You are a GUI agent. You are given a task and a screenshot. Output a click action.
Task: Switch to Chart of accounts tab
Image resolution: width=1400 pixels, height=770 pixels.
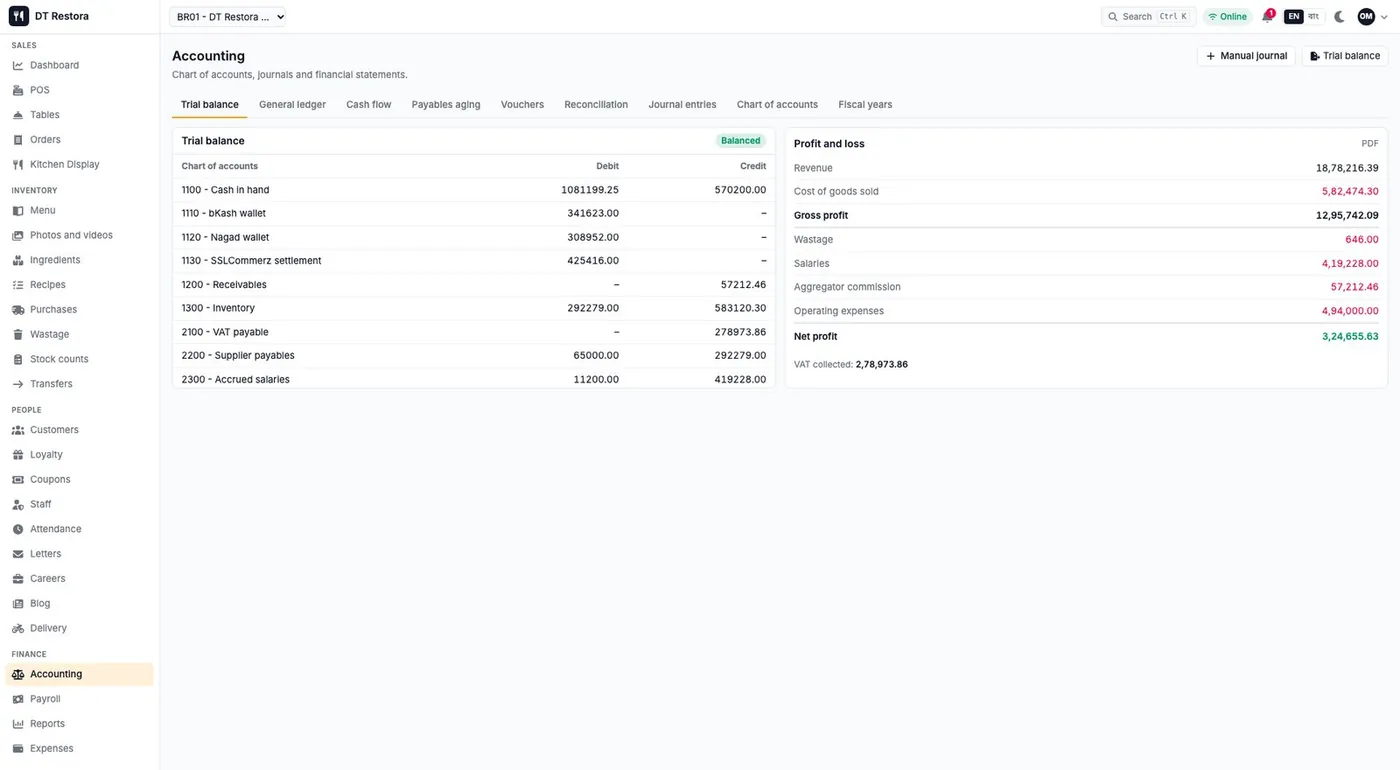pos(777,105)
